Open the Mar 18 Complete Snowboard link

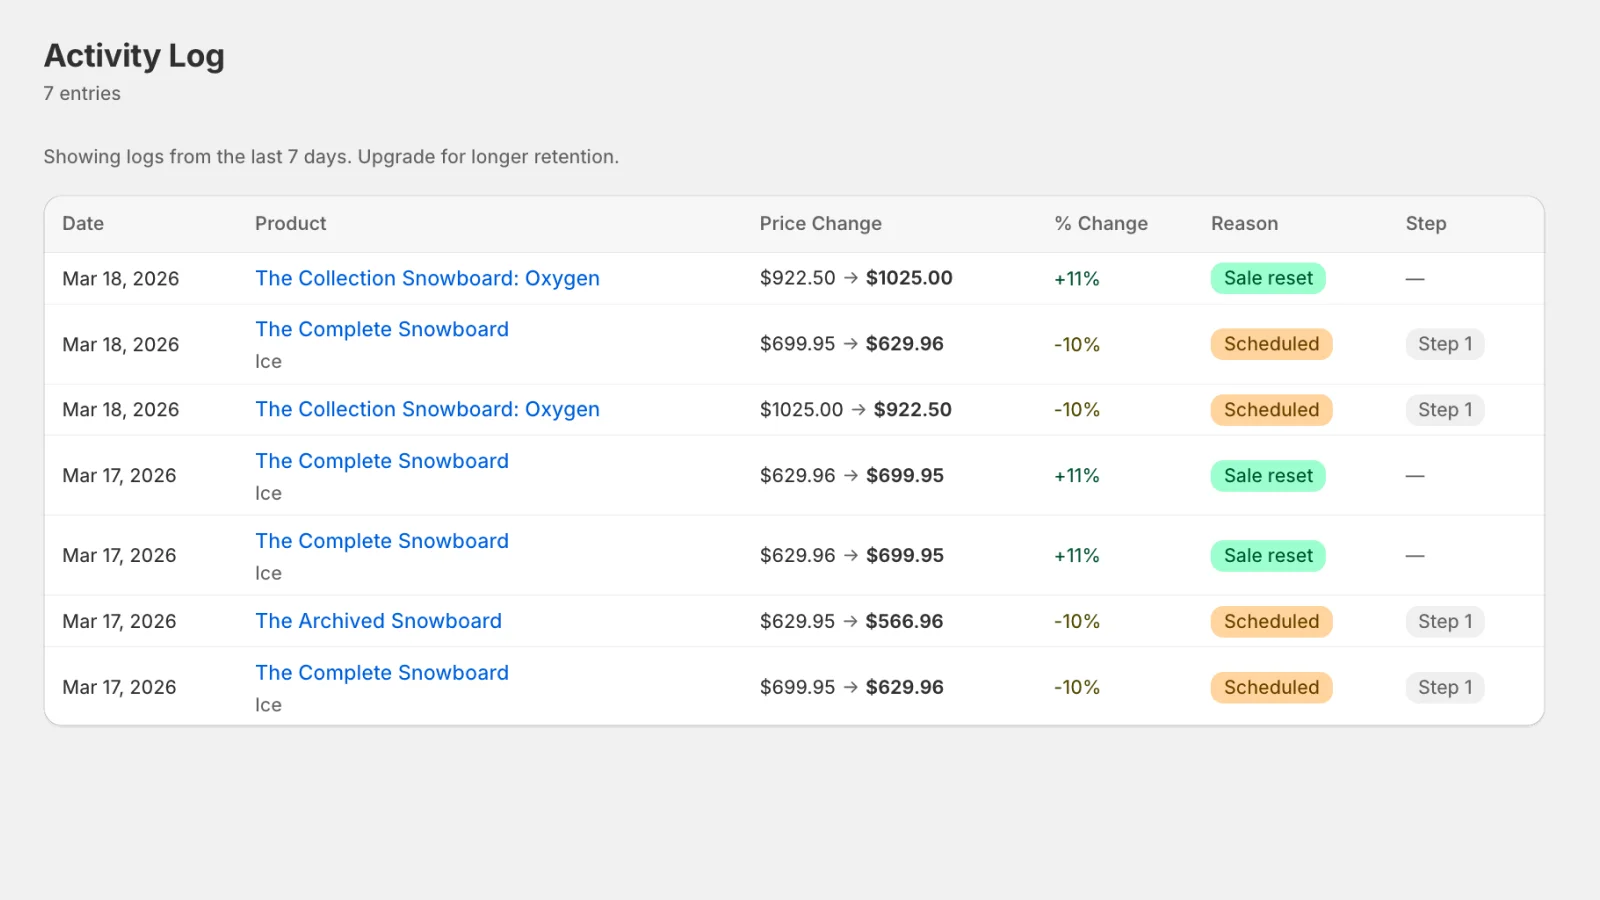381,329
